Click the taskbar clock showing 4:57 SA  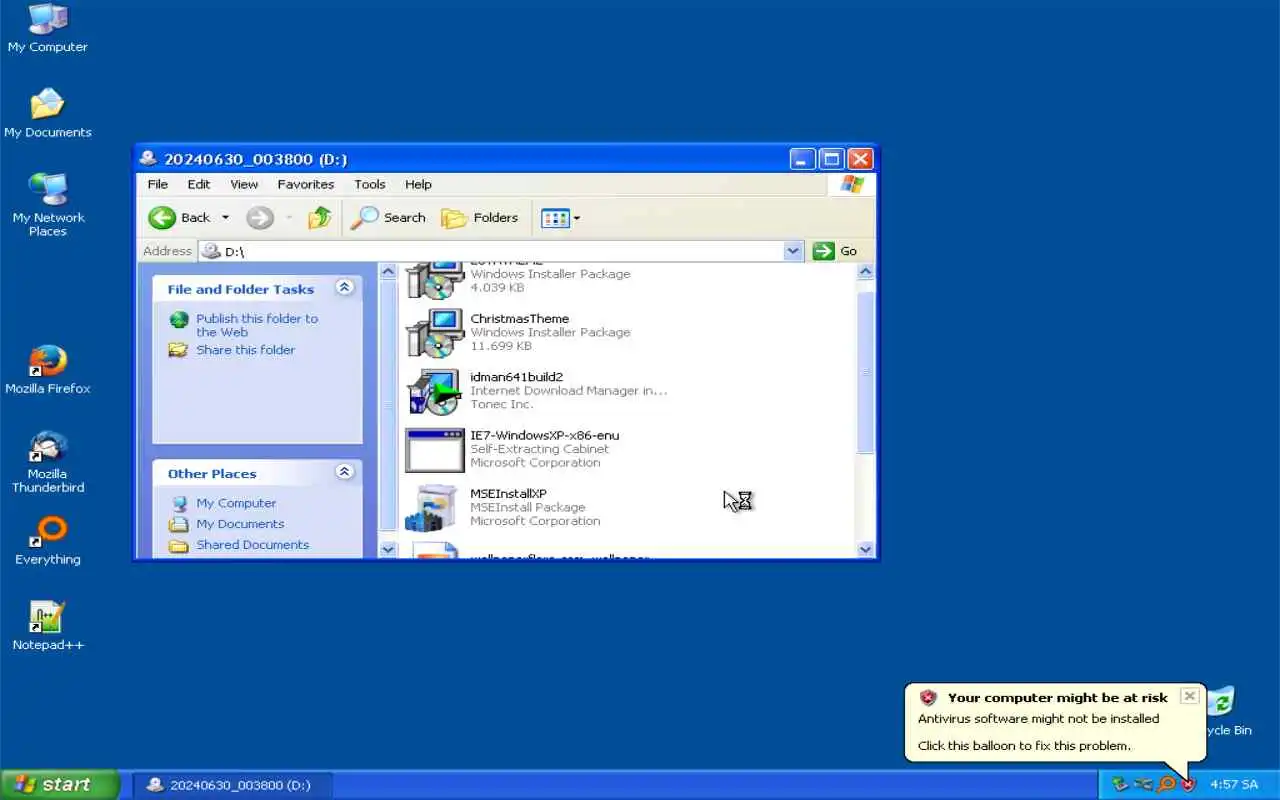1234,785
